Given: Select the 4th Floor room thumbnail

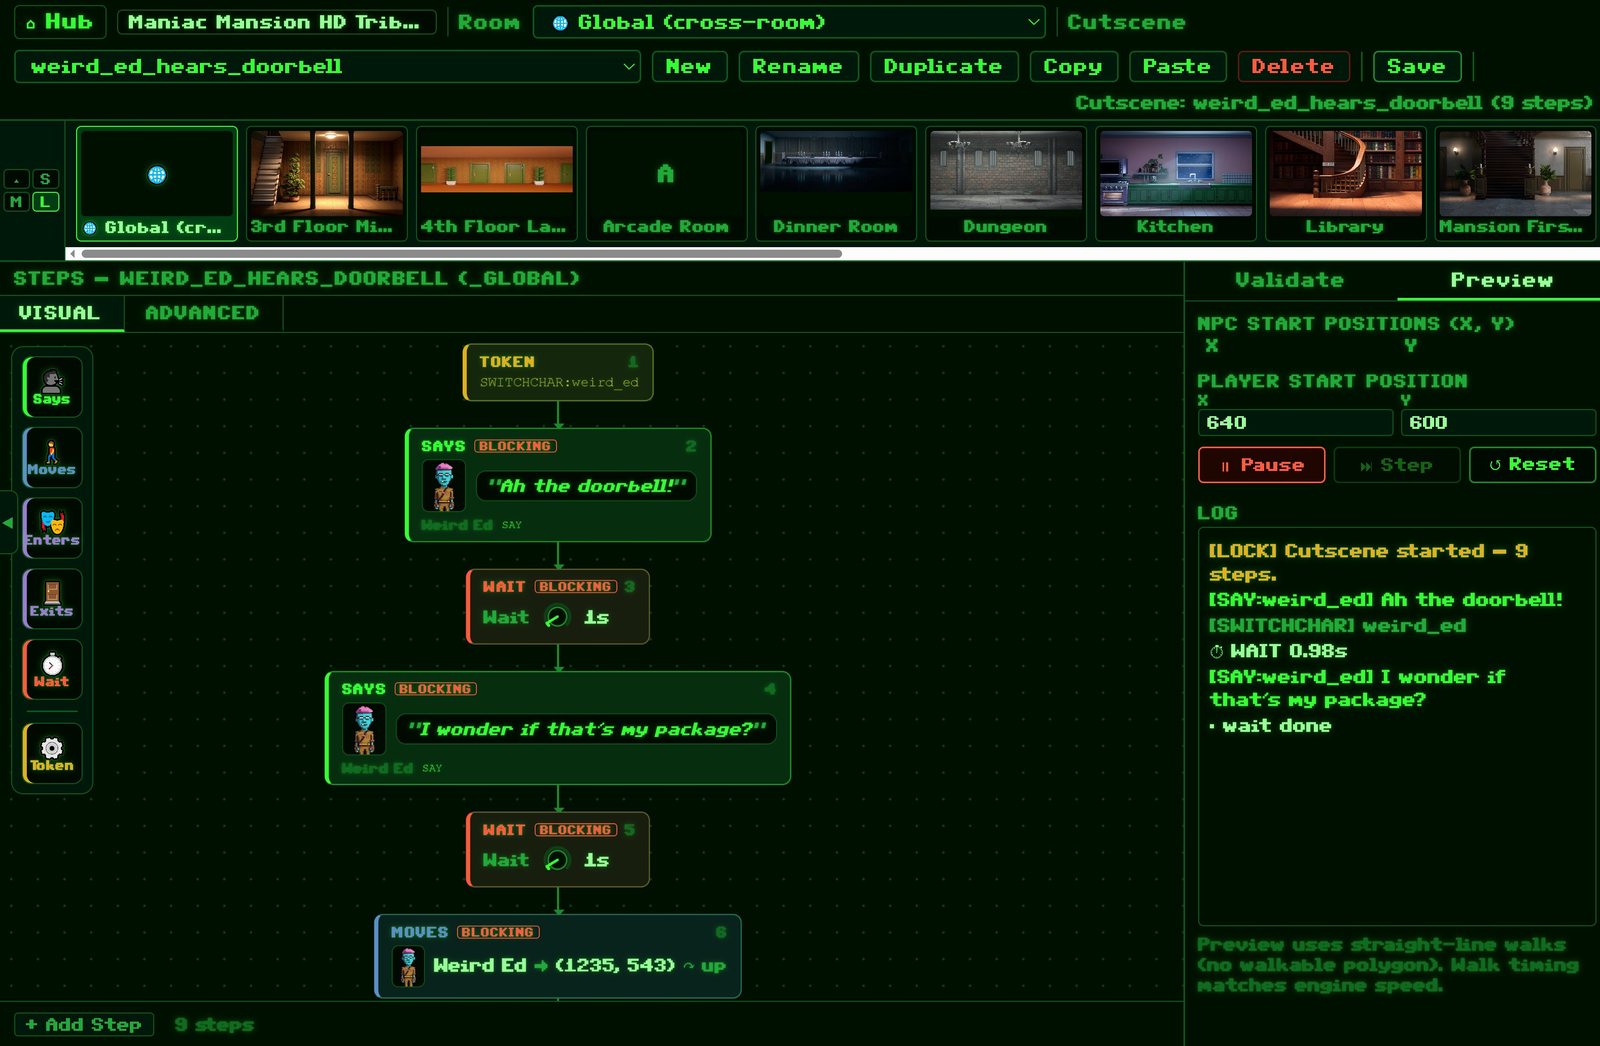Looking at the screenshot, I should pyautogui.click(x=497, y=183).
